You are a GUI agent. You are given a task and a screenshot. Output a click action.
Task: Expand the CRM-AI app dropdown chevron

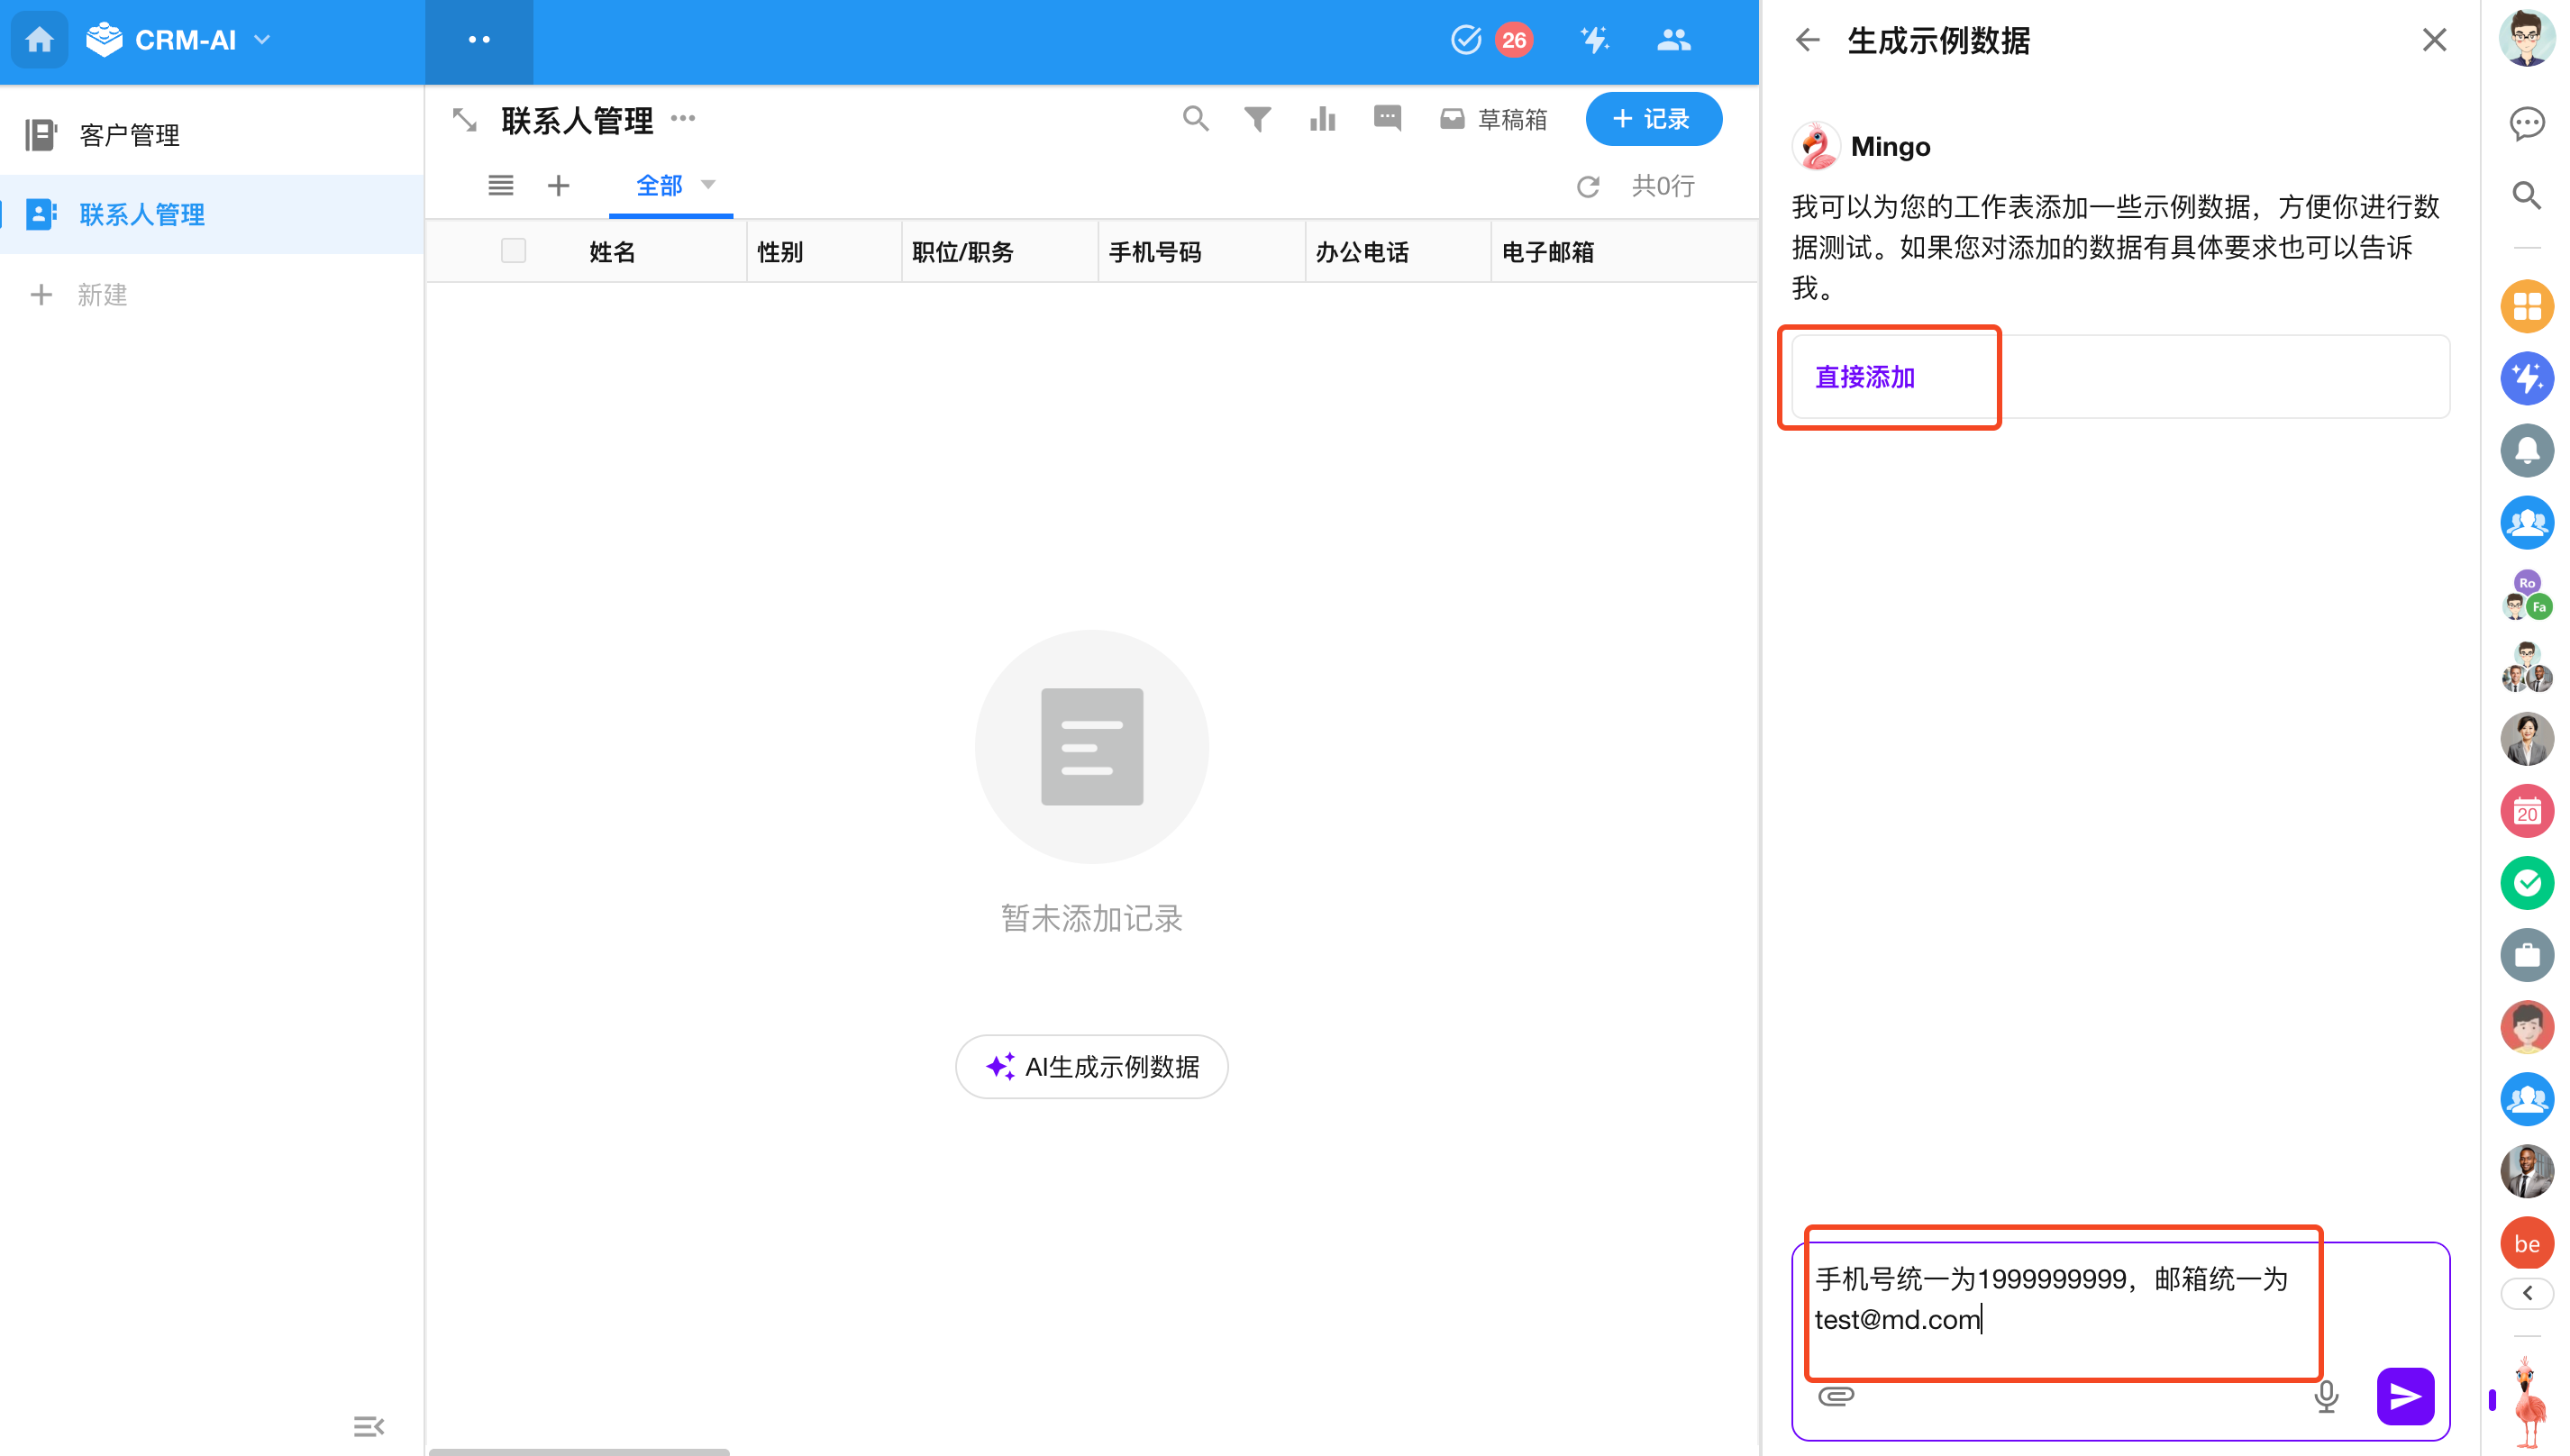coord(263,40)
